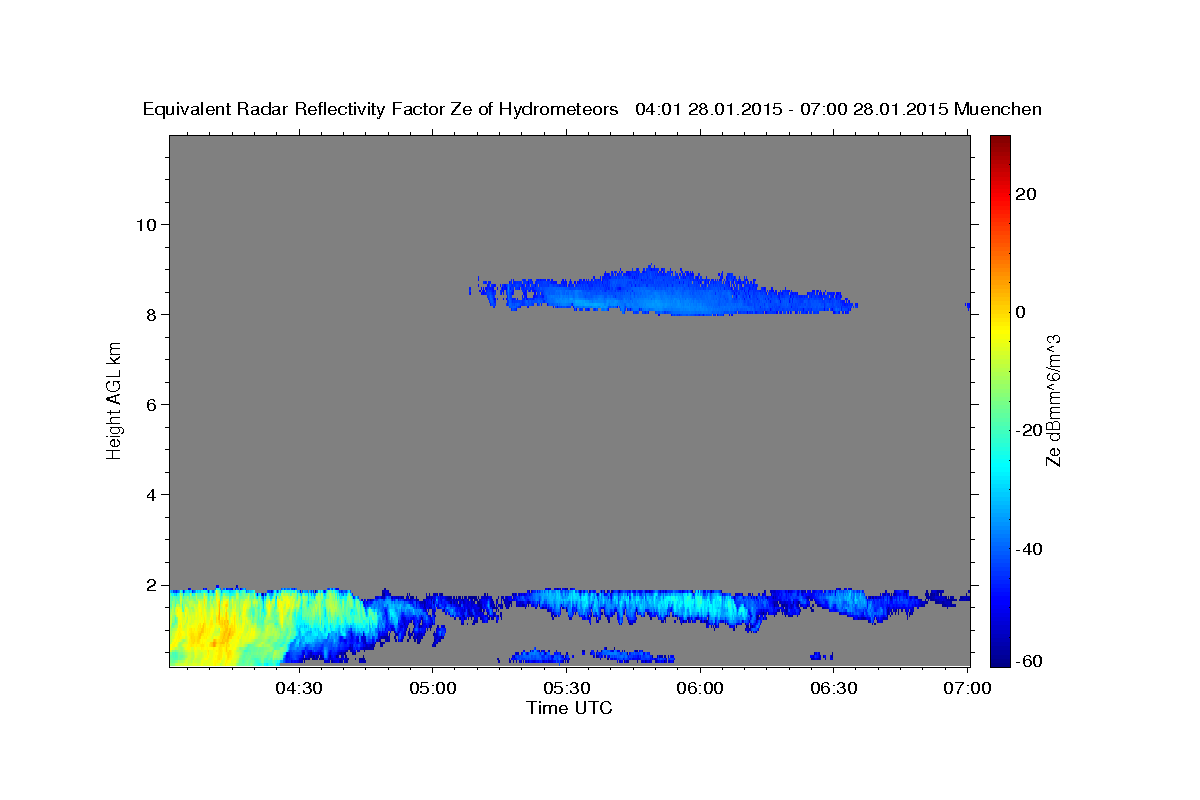Screen dimensions: 1200x800
Task: Click the "Time UTC" x-axis label
Action: tap(569, 708)
